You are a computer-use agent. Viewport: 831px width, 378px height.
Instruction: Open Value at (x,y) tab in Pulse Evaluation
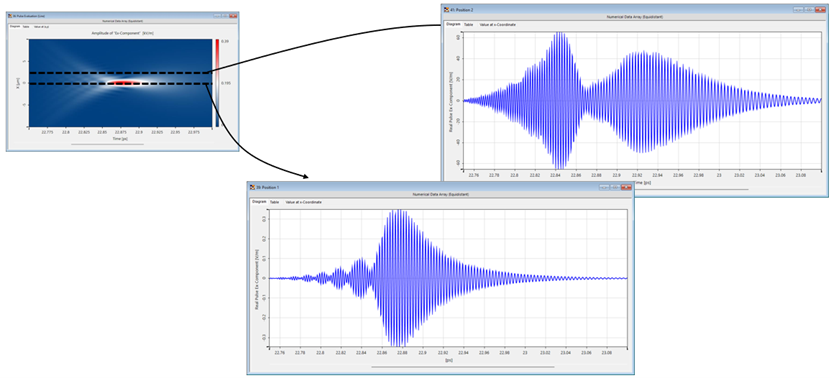(41, 27)
